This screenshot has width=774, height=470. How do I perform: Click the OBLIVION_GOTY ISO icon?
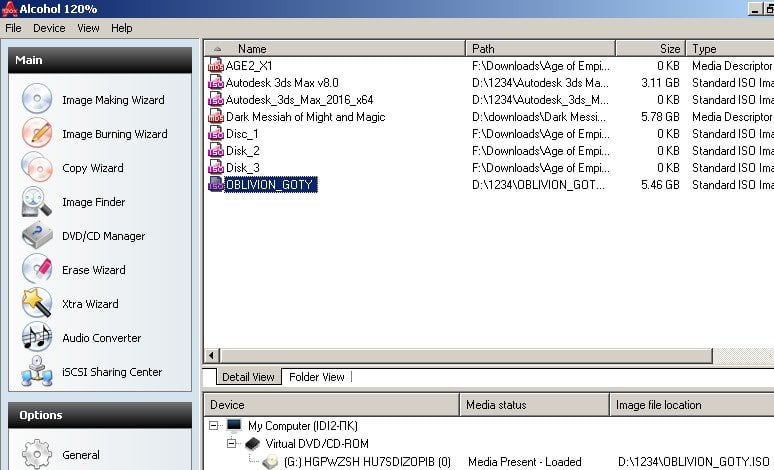216,184
